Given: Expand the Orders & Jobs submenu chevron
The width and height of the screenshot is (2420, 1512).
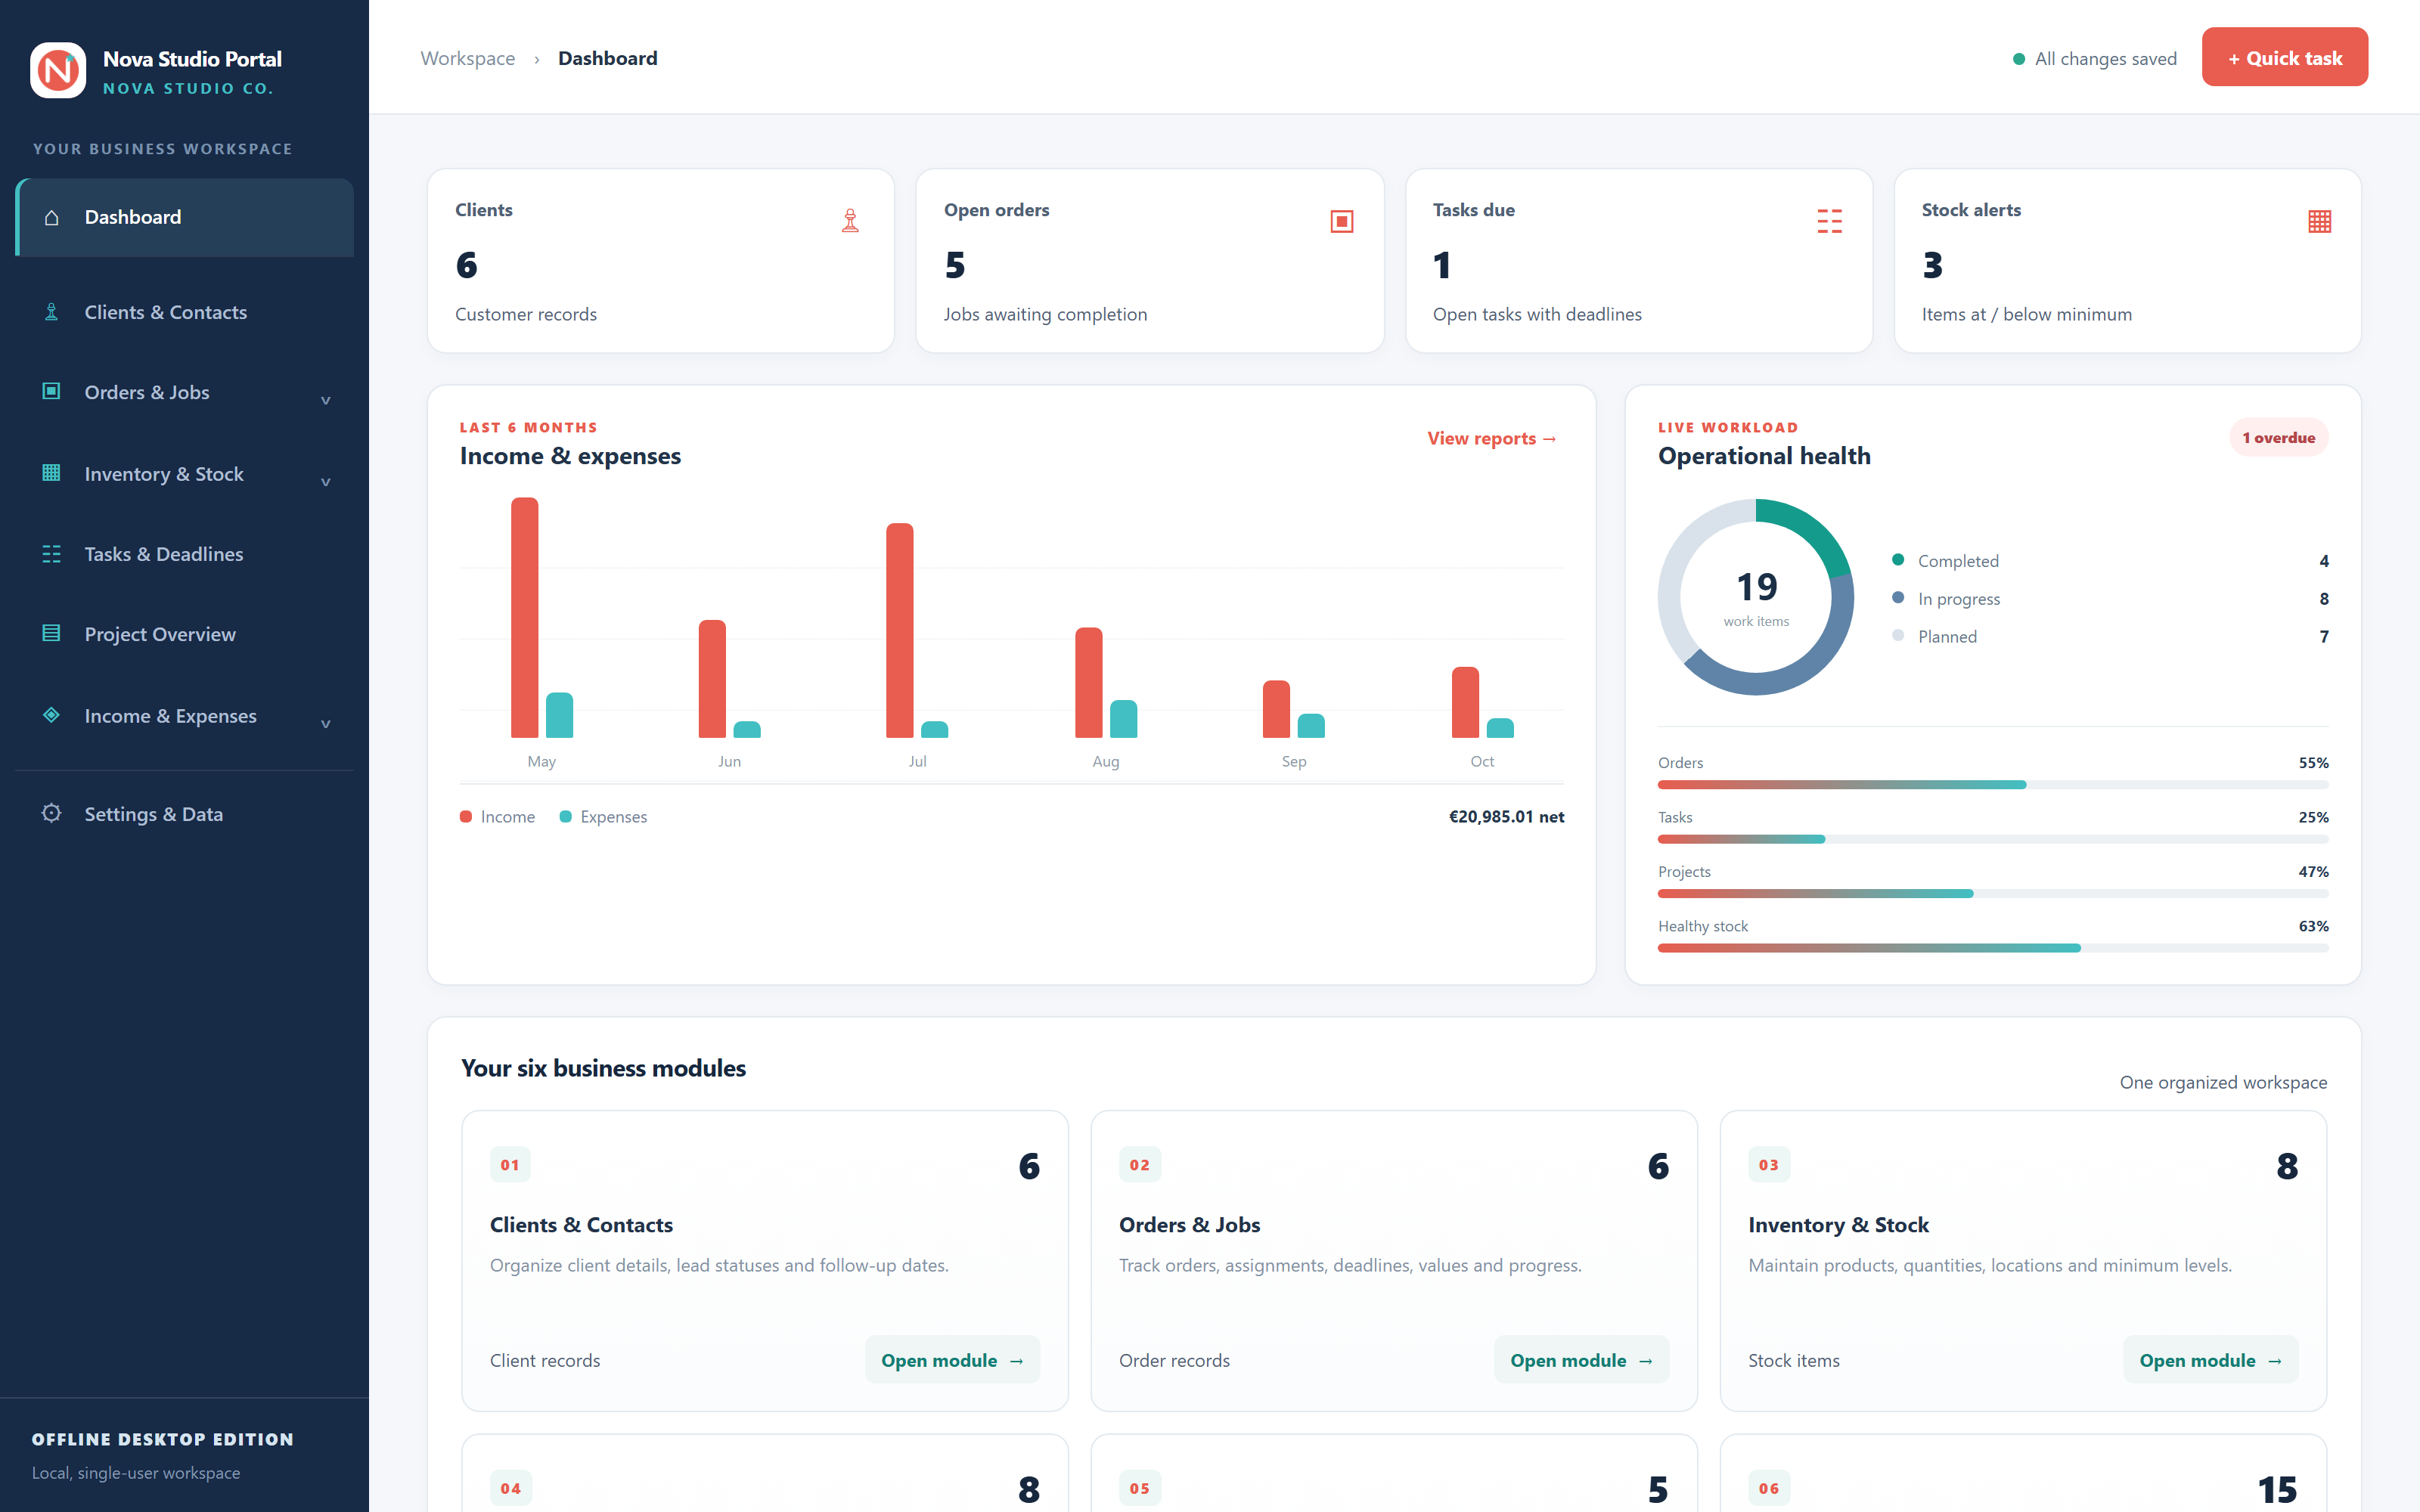Looking at the screenshot, I should point(325,400).
